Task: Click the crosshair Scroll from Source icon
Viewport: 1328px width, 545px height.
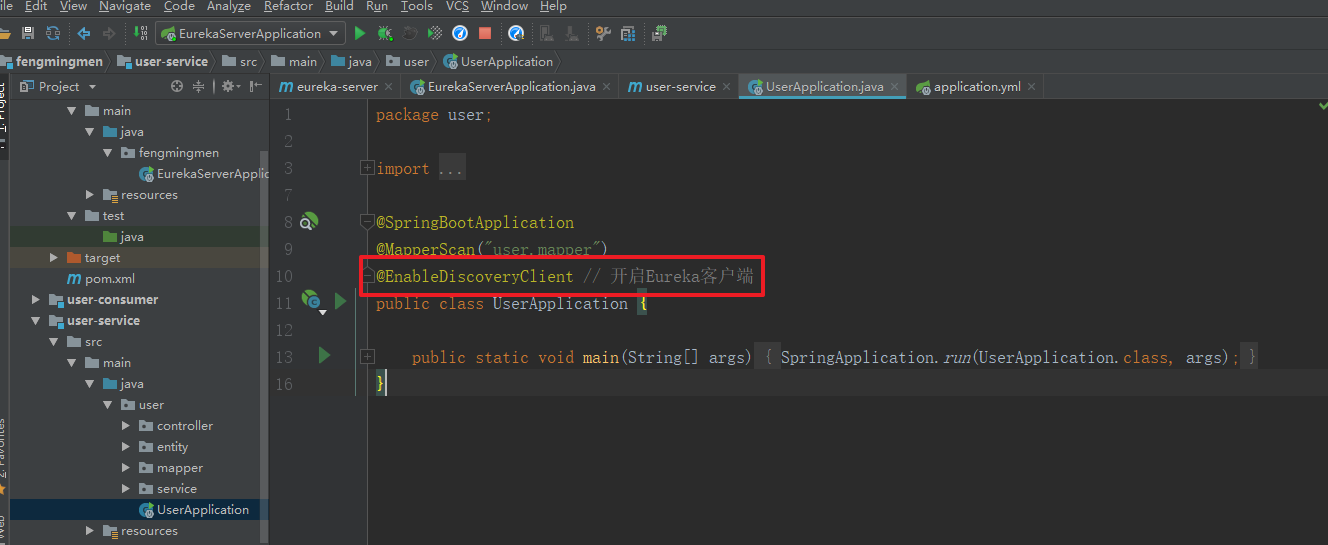Action: (177, 86)
